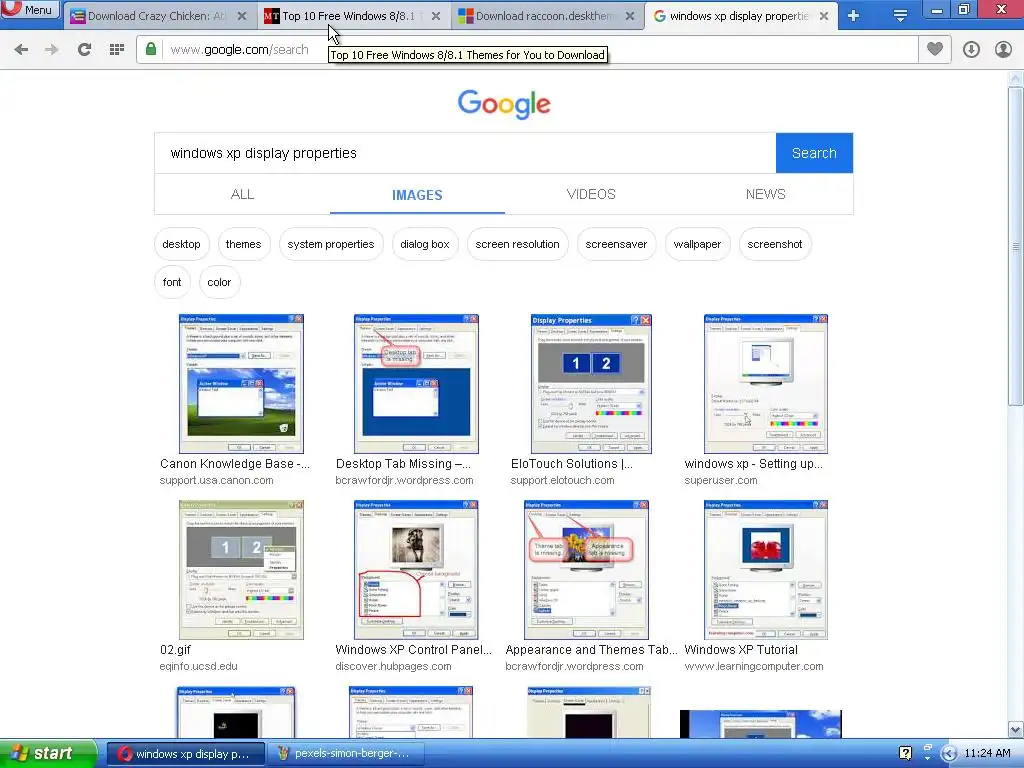The width and height of the screenshot is (1024, 768).
Task: Filter by dialog box chip
Action: click(x=424, y=244)
